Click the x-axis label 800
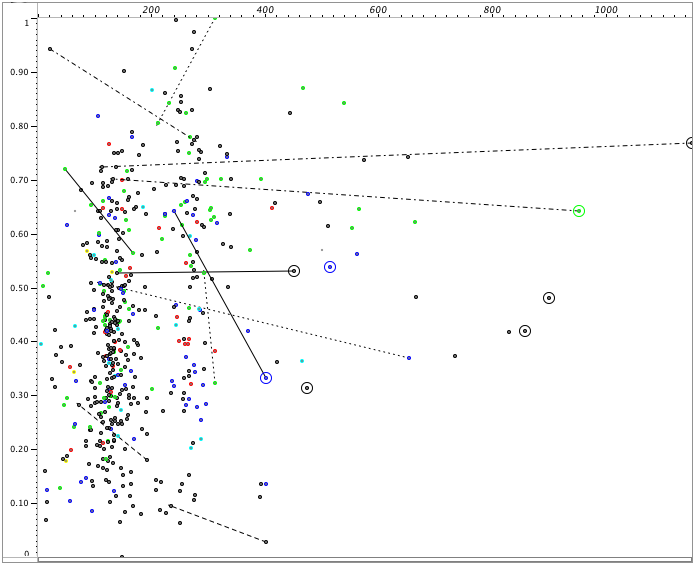The width and height of the screenshot is (696, 565). coord(492,10)
